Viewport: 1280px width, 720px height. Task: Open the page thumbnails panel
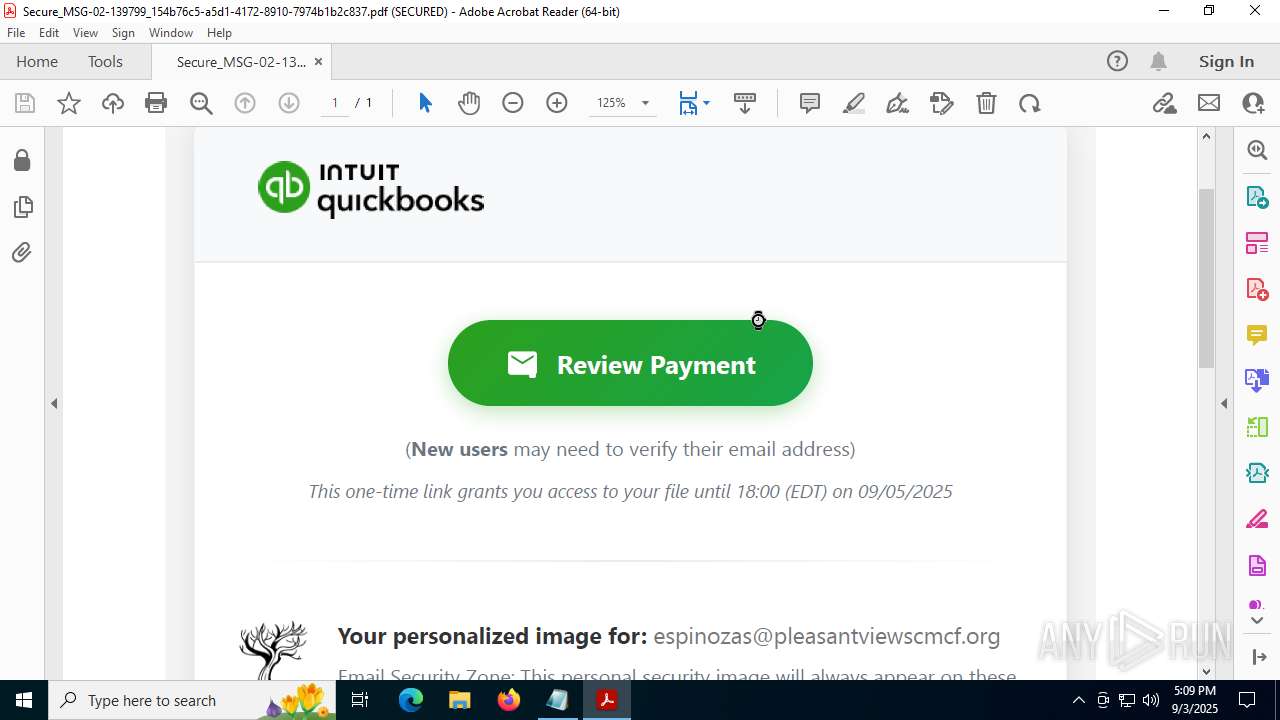tap(22, 207)
